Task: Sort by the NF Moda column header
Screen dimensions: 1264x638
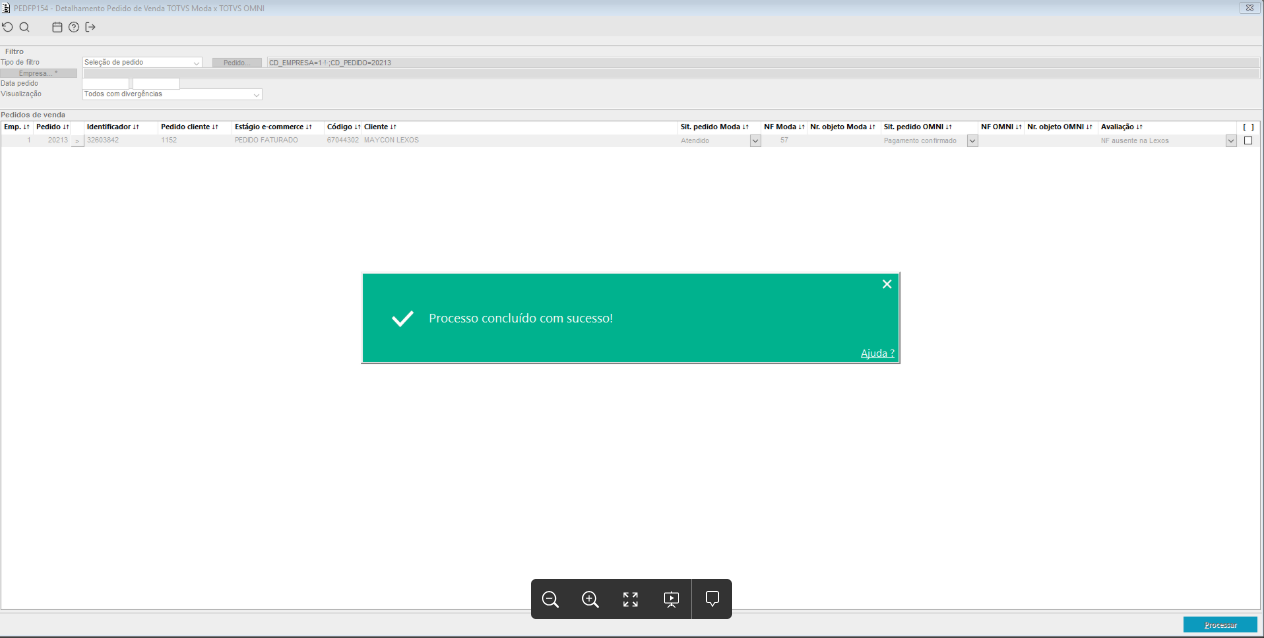Action: point(785,127)
